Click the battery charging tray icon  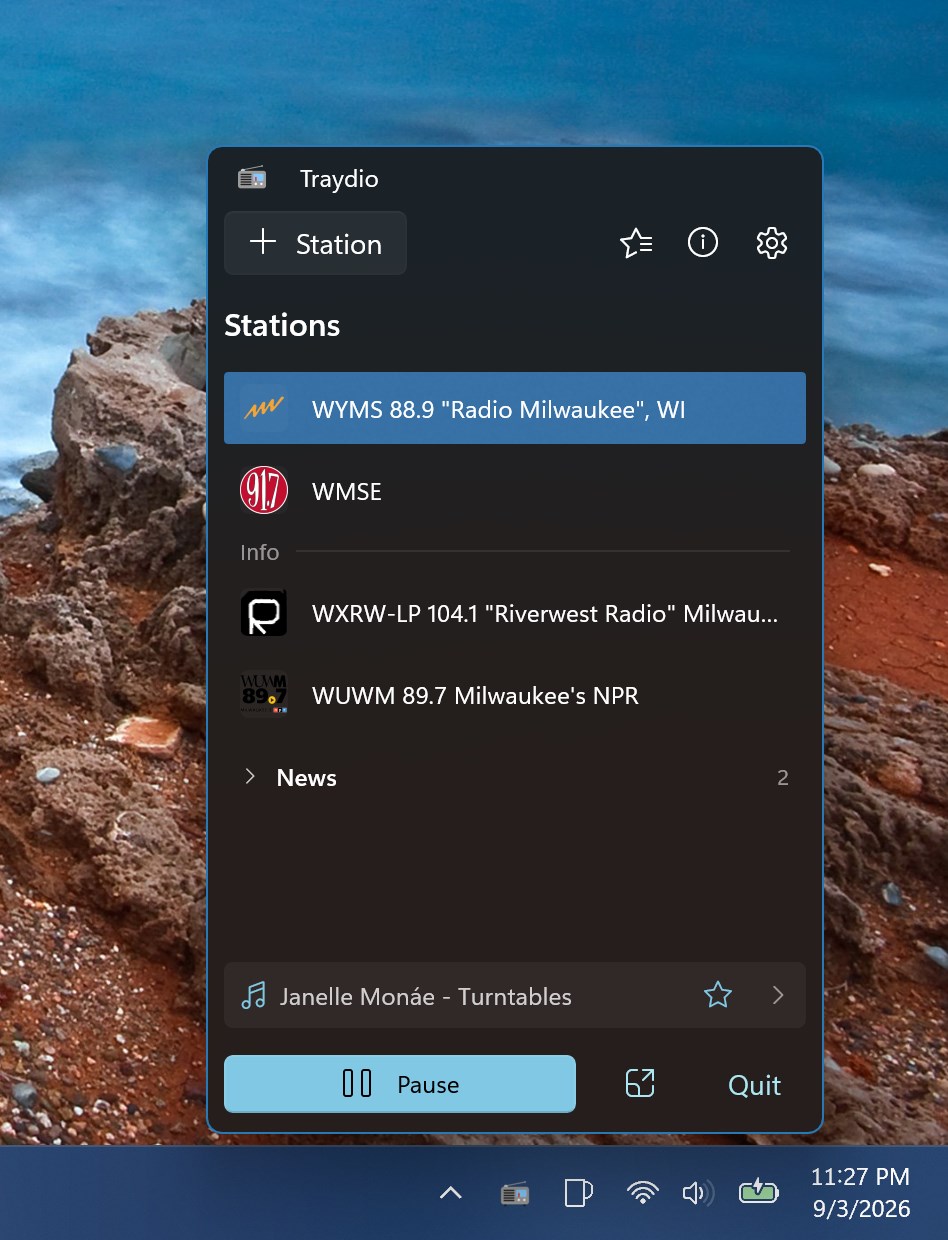pyautogui.click(x=758, y=1191)
